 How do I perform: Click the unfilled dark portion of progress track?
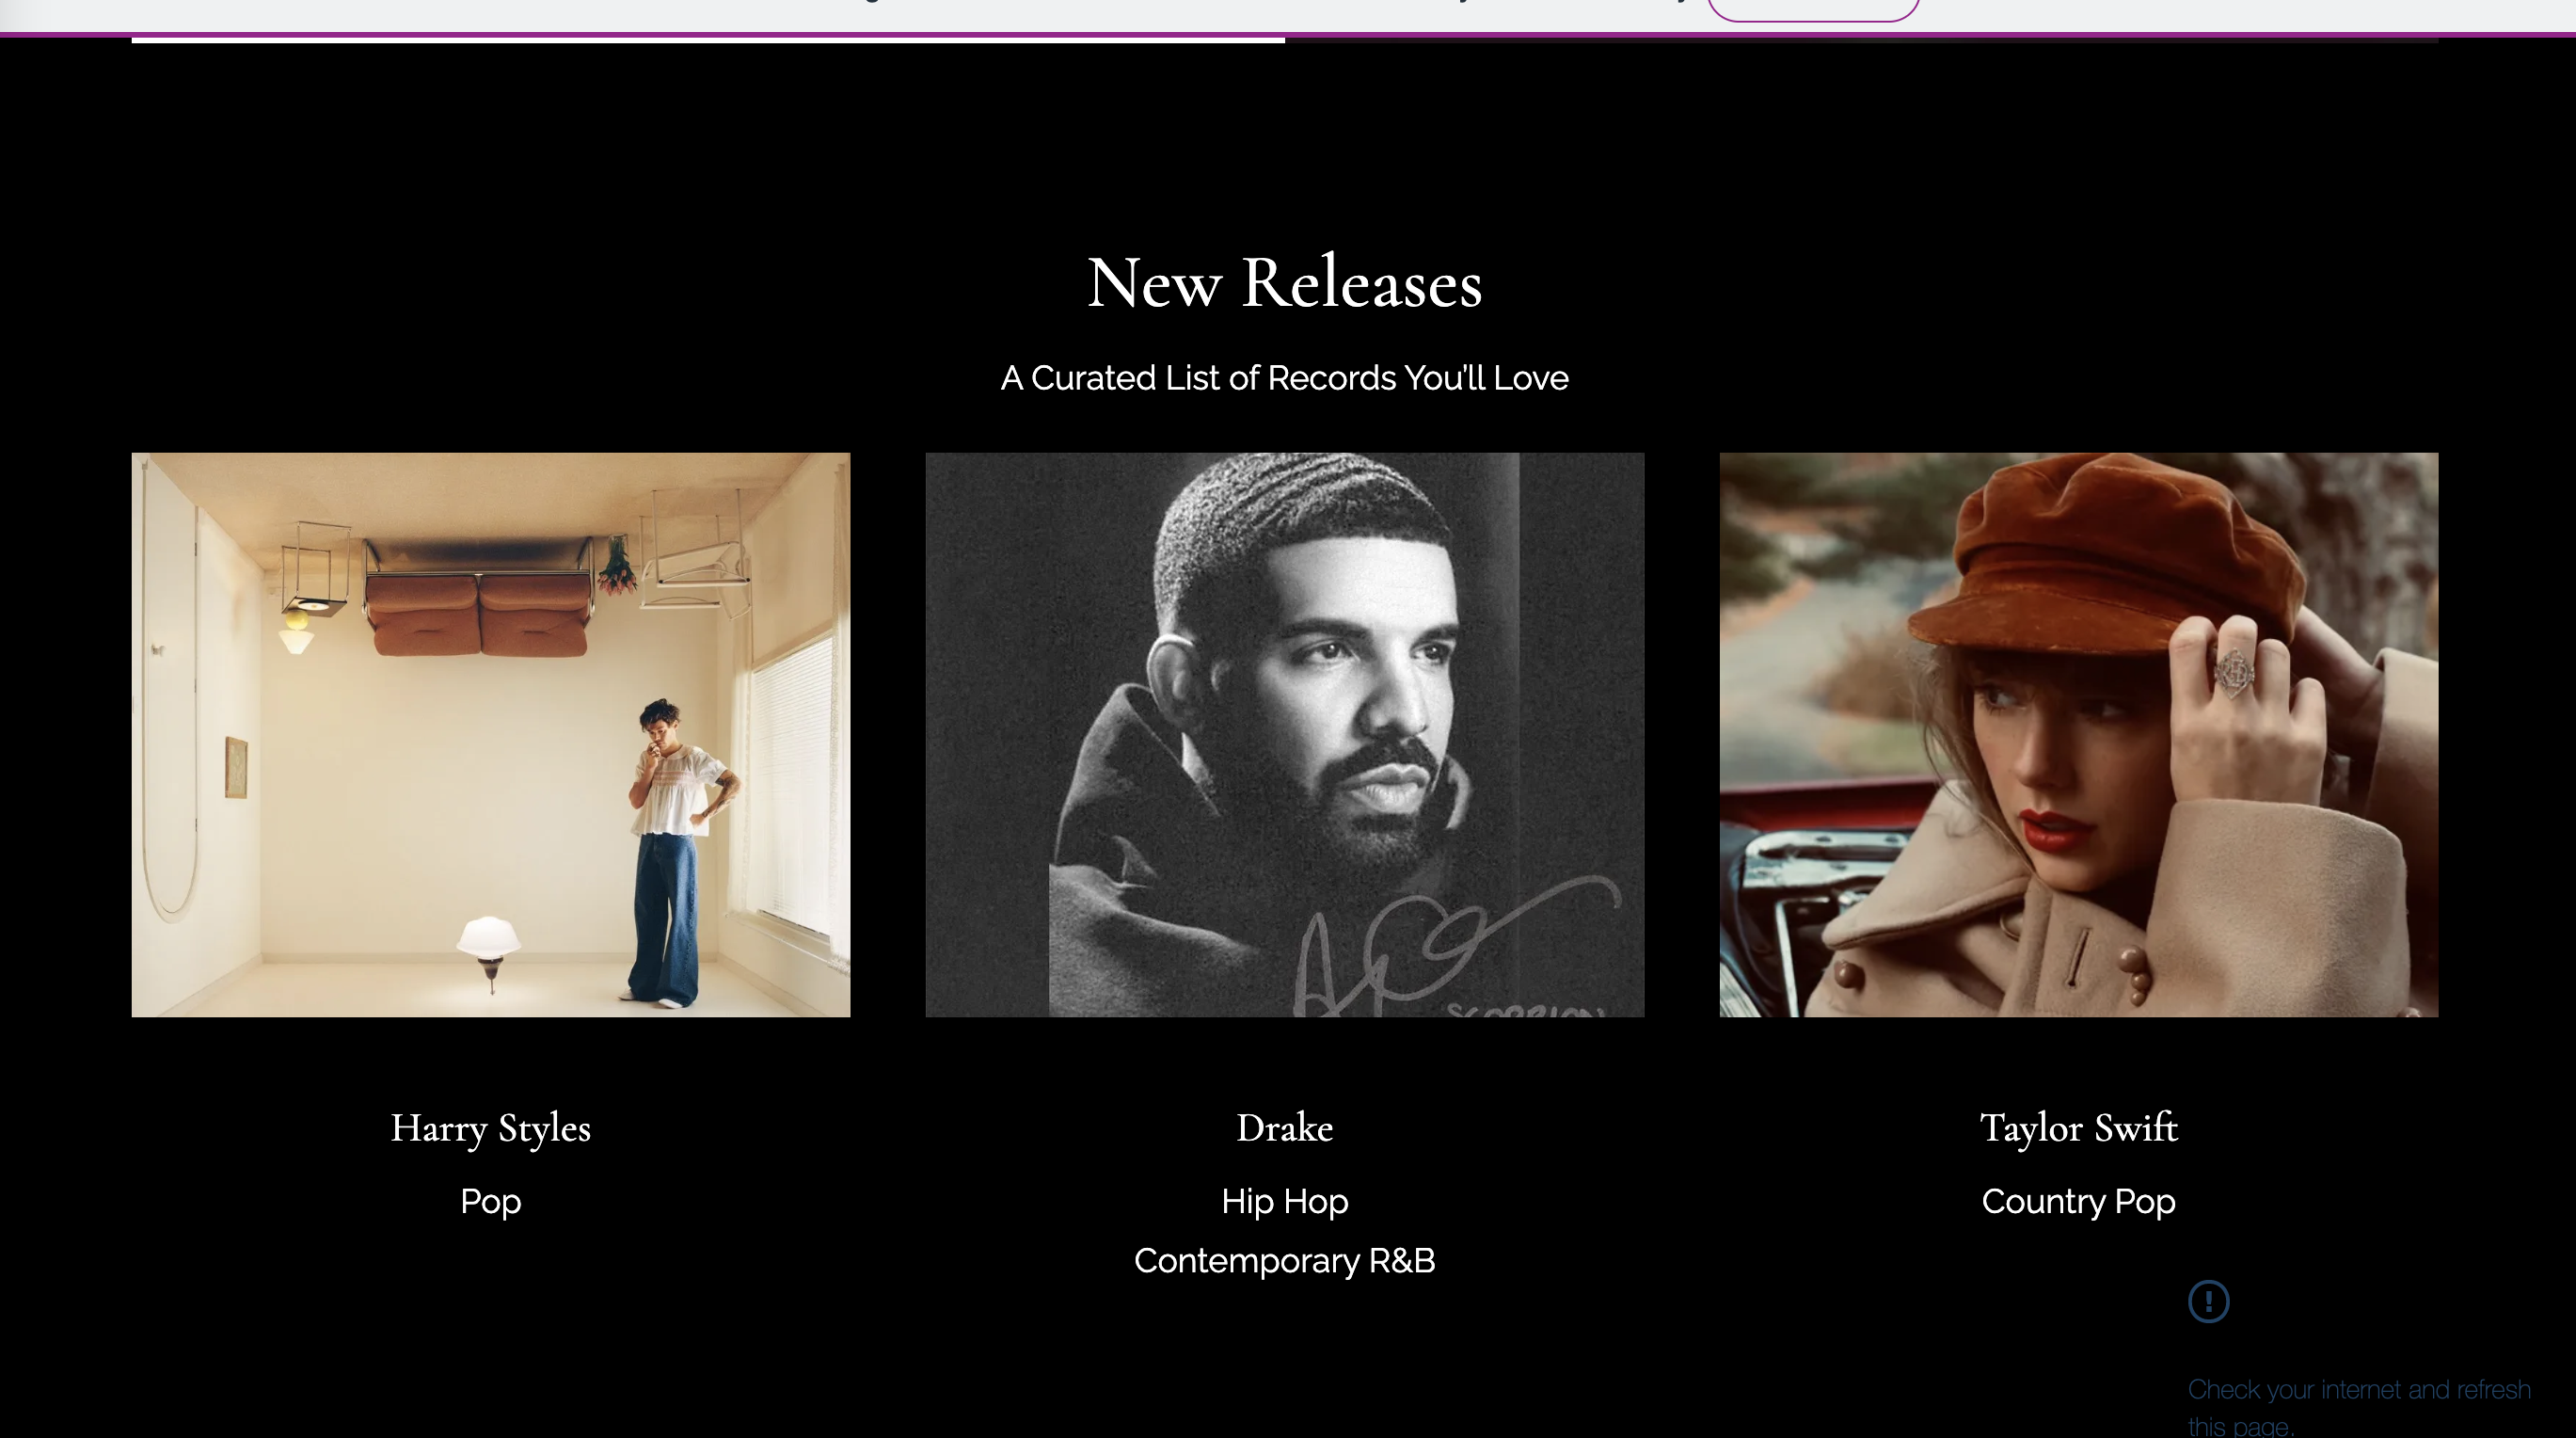(x=1861, y=40)
